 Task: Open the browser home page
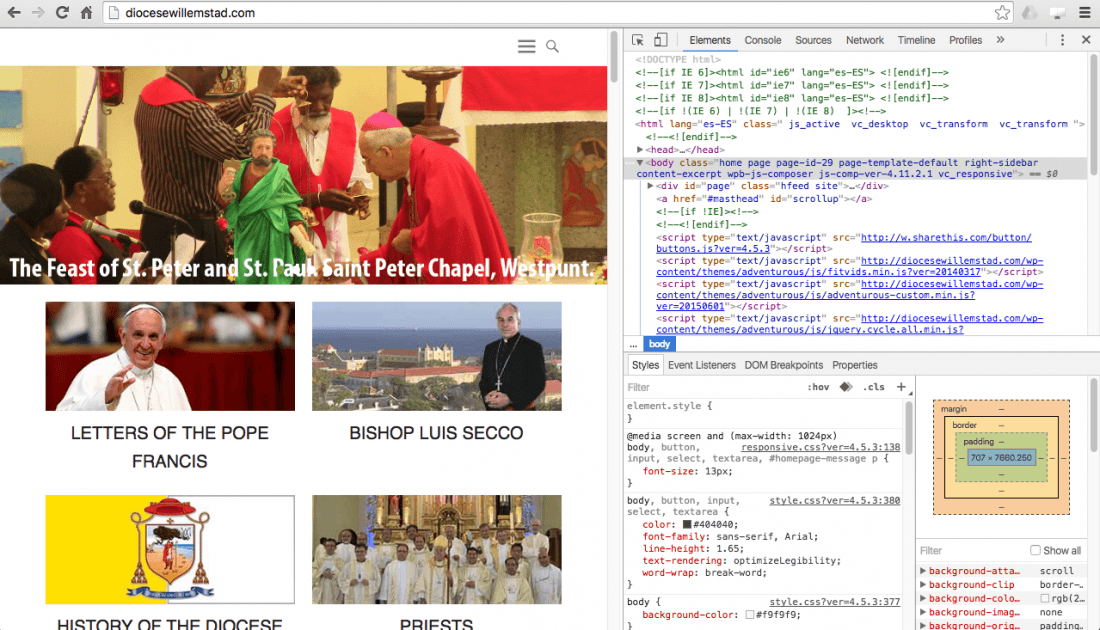coord(86,13)
